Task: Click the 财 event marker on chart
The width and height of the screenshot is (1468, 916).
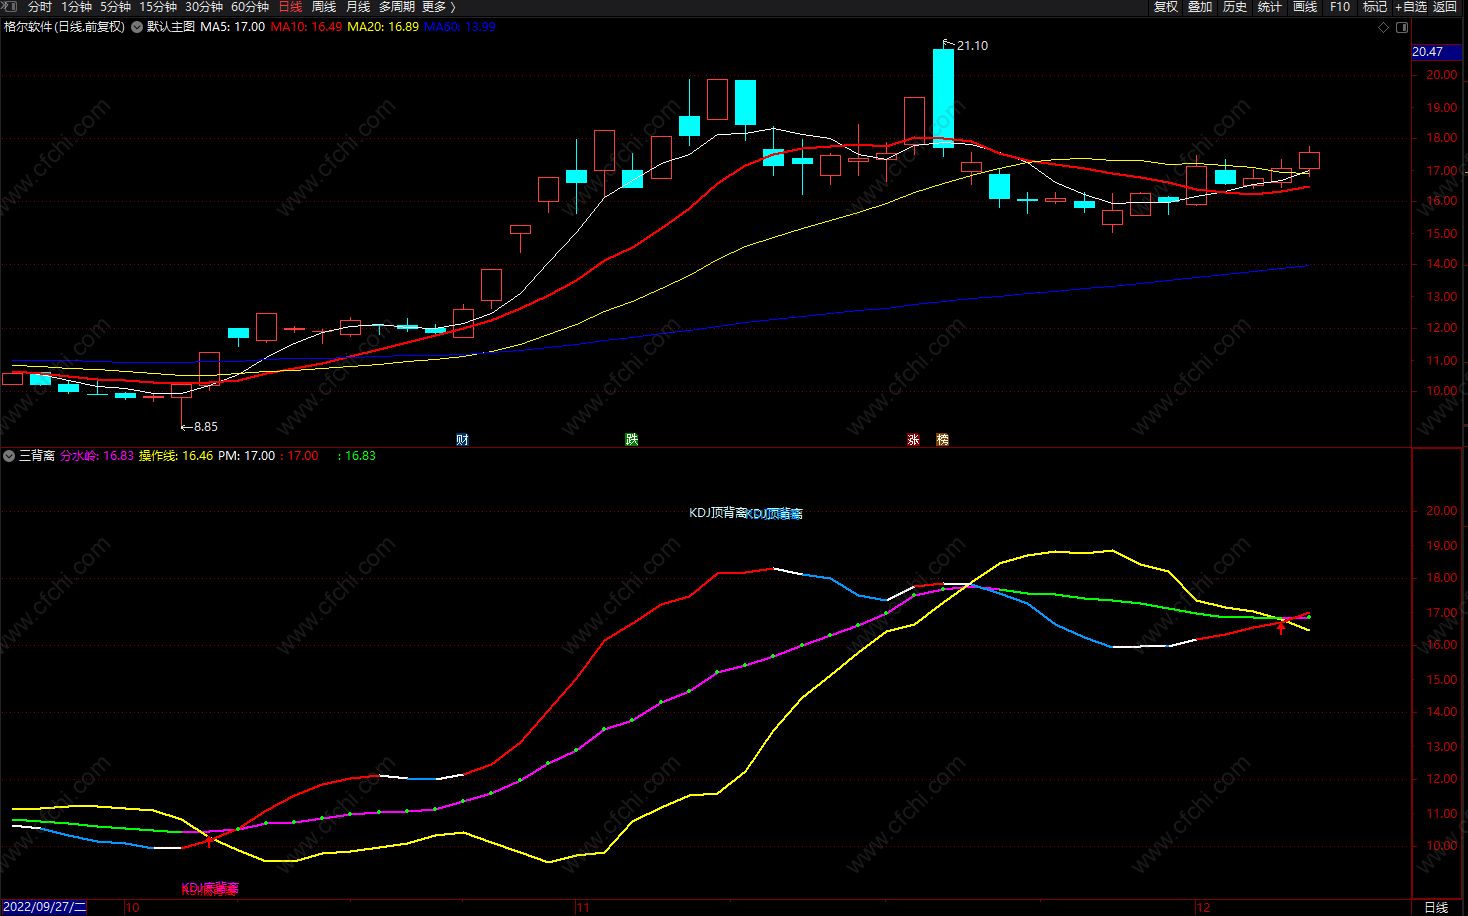Action: click(462, 440)
